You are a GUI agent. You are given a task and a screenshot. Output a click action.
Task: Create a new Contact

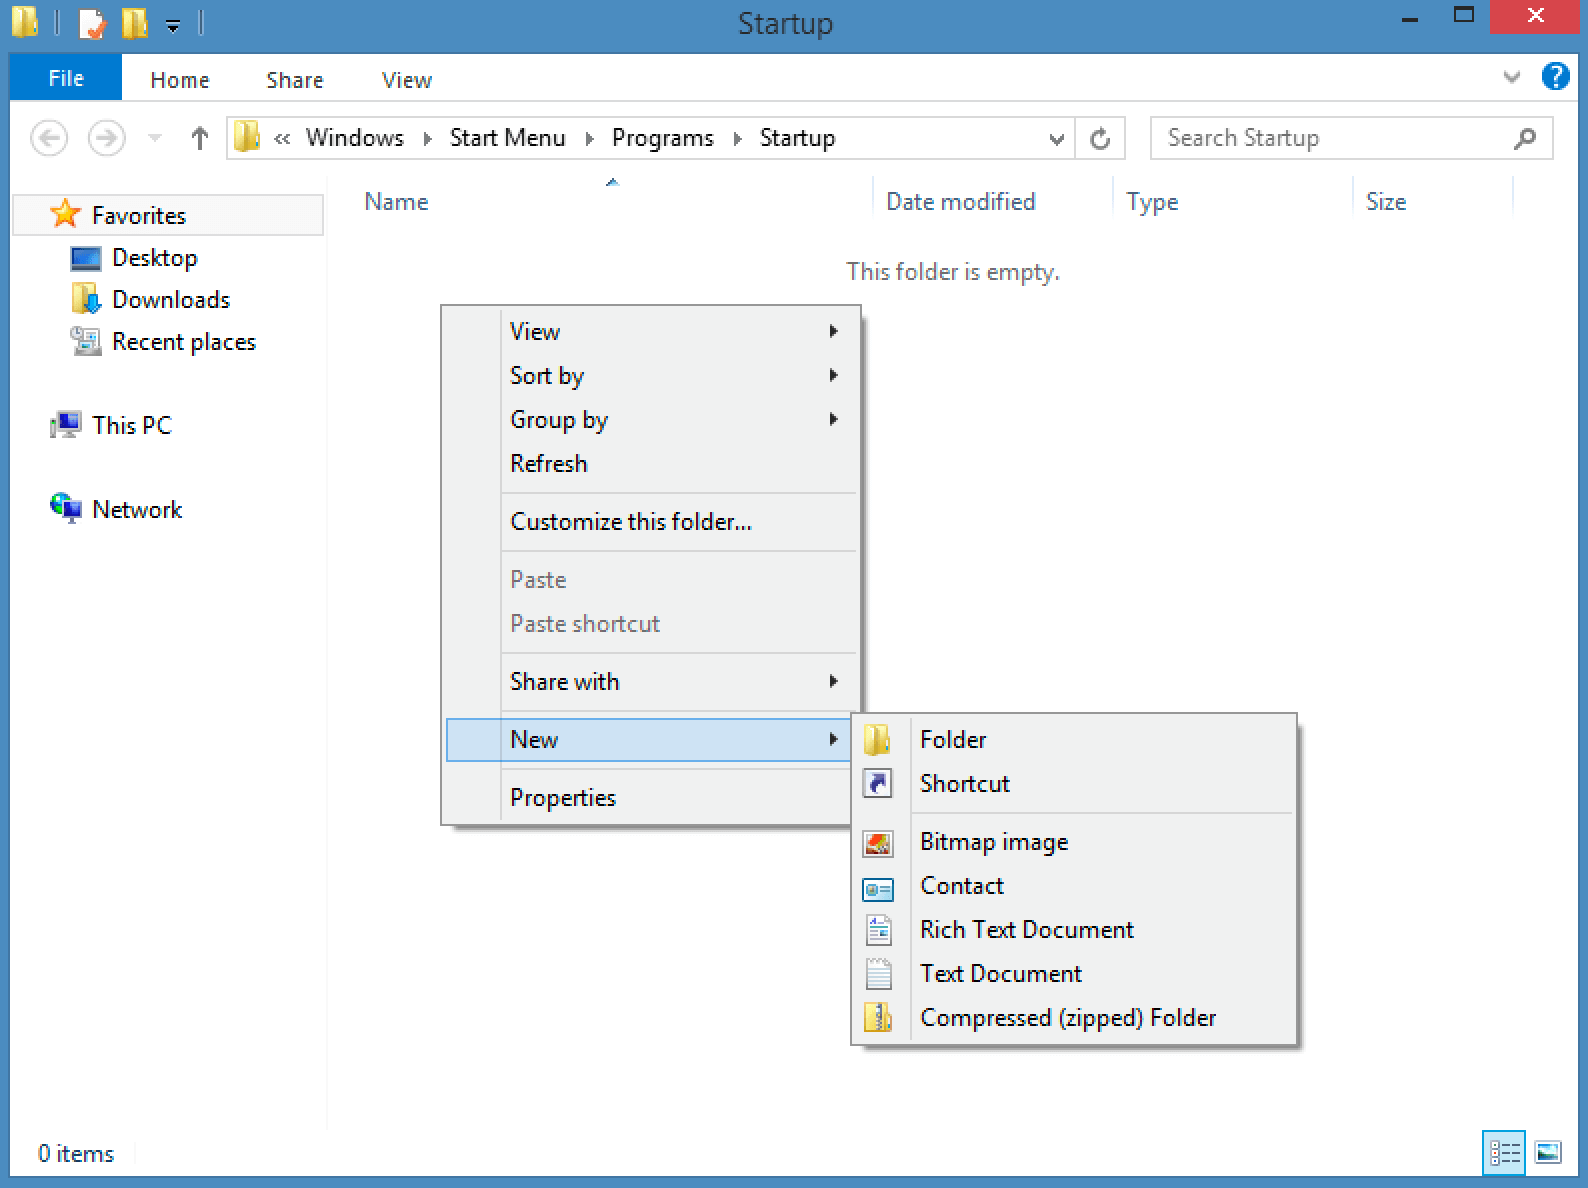tap(1074, 885)
